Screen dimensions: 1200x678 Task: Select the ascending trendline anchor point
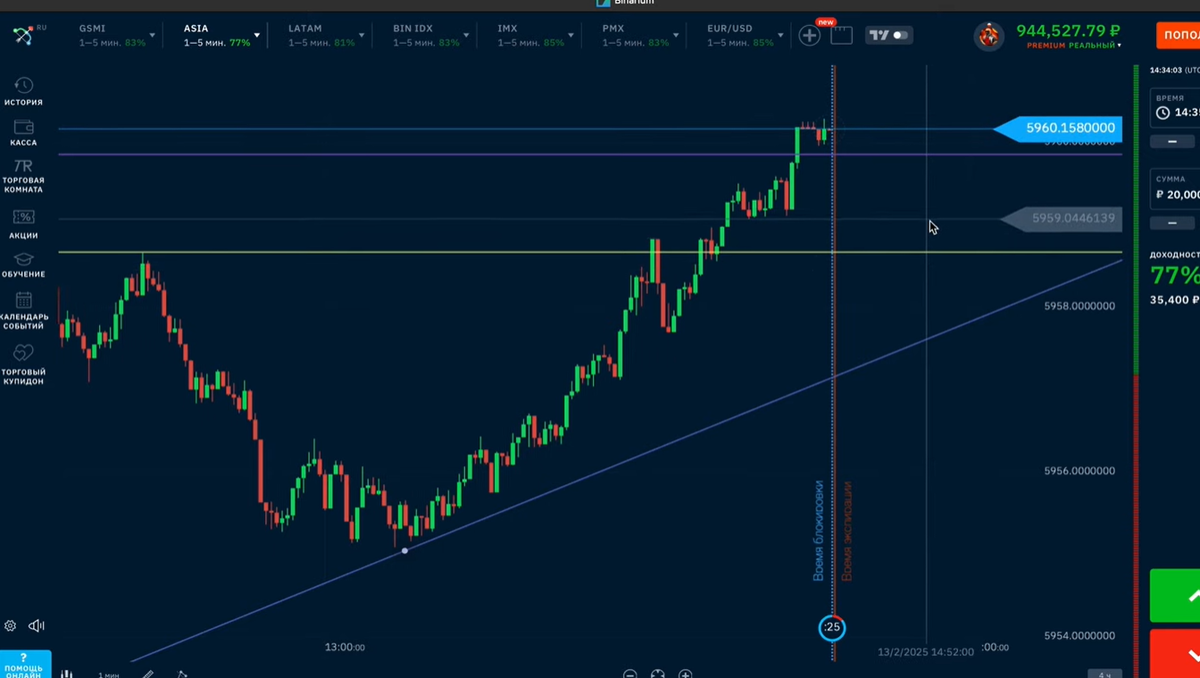point(404,550)
